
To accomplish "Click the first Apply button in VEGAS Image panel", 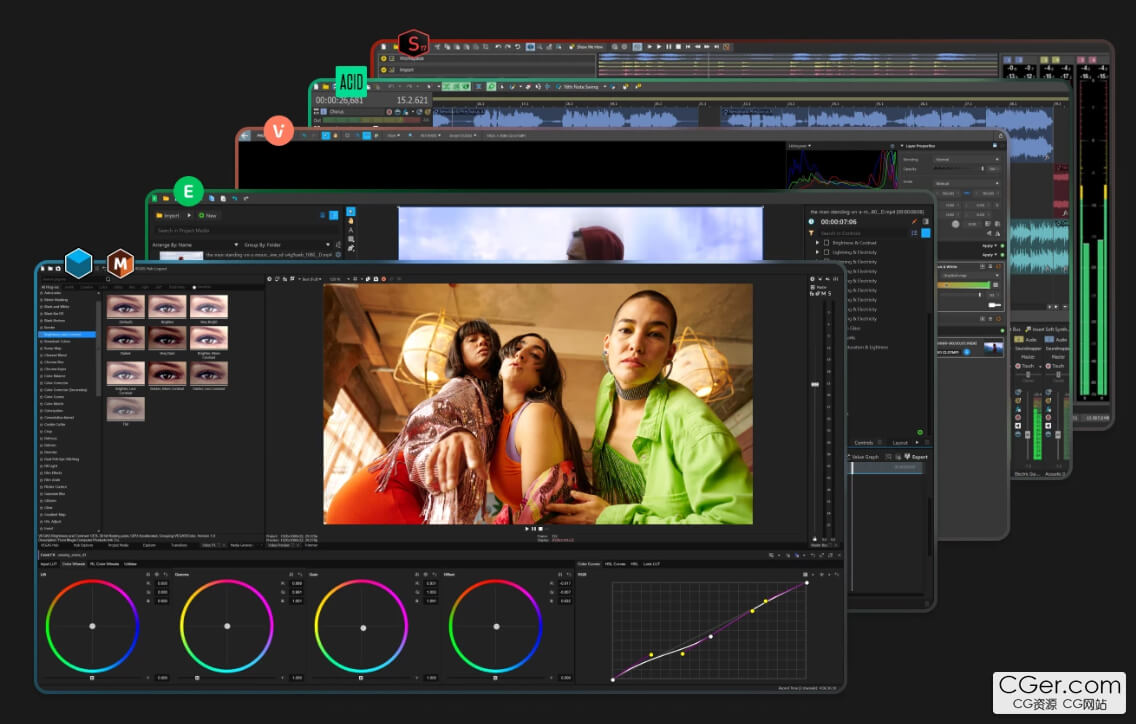I will click(987, 246).
